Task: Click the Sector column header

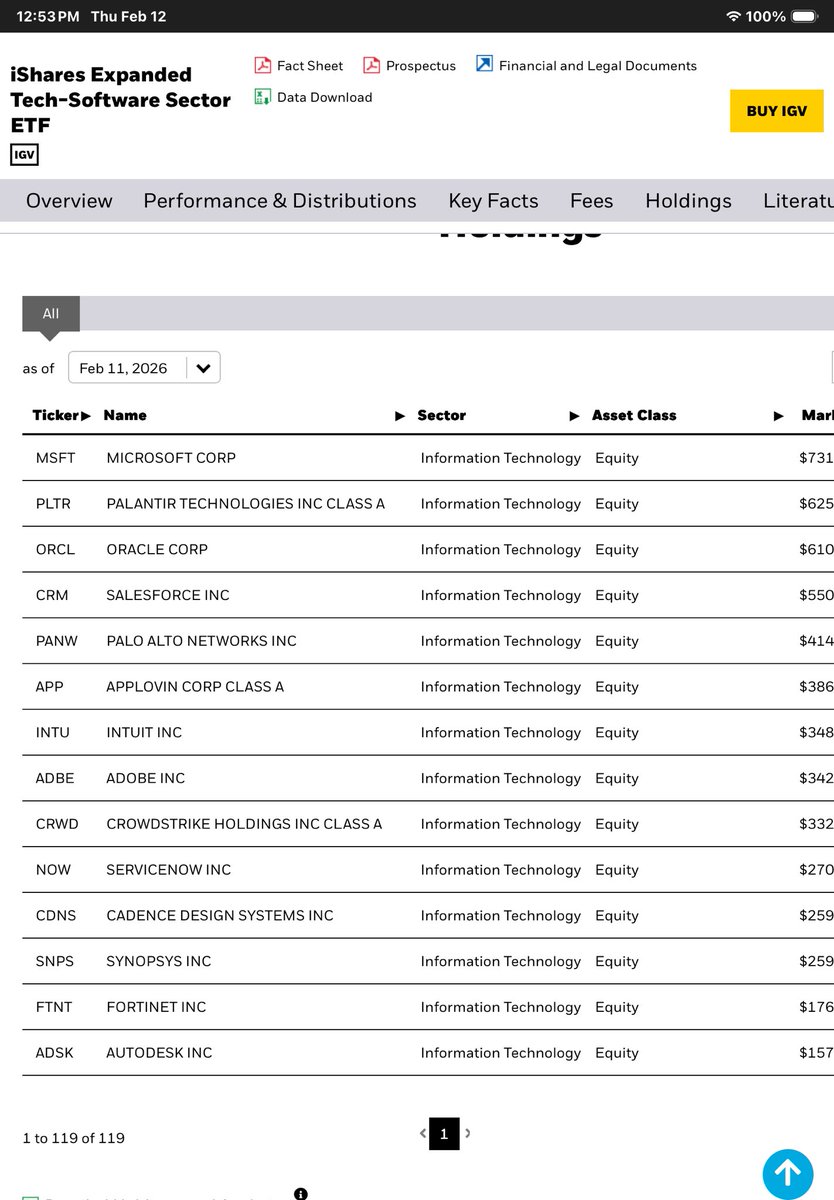Action: tap(442, 415)
